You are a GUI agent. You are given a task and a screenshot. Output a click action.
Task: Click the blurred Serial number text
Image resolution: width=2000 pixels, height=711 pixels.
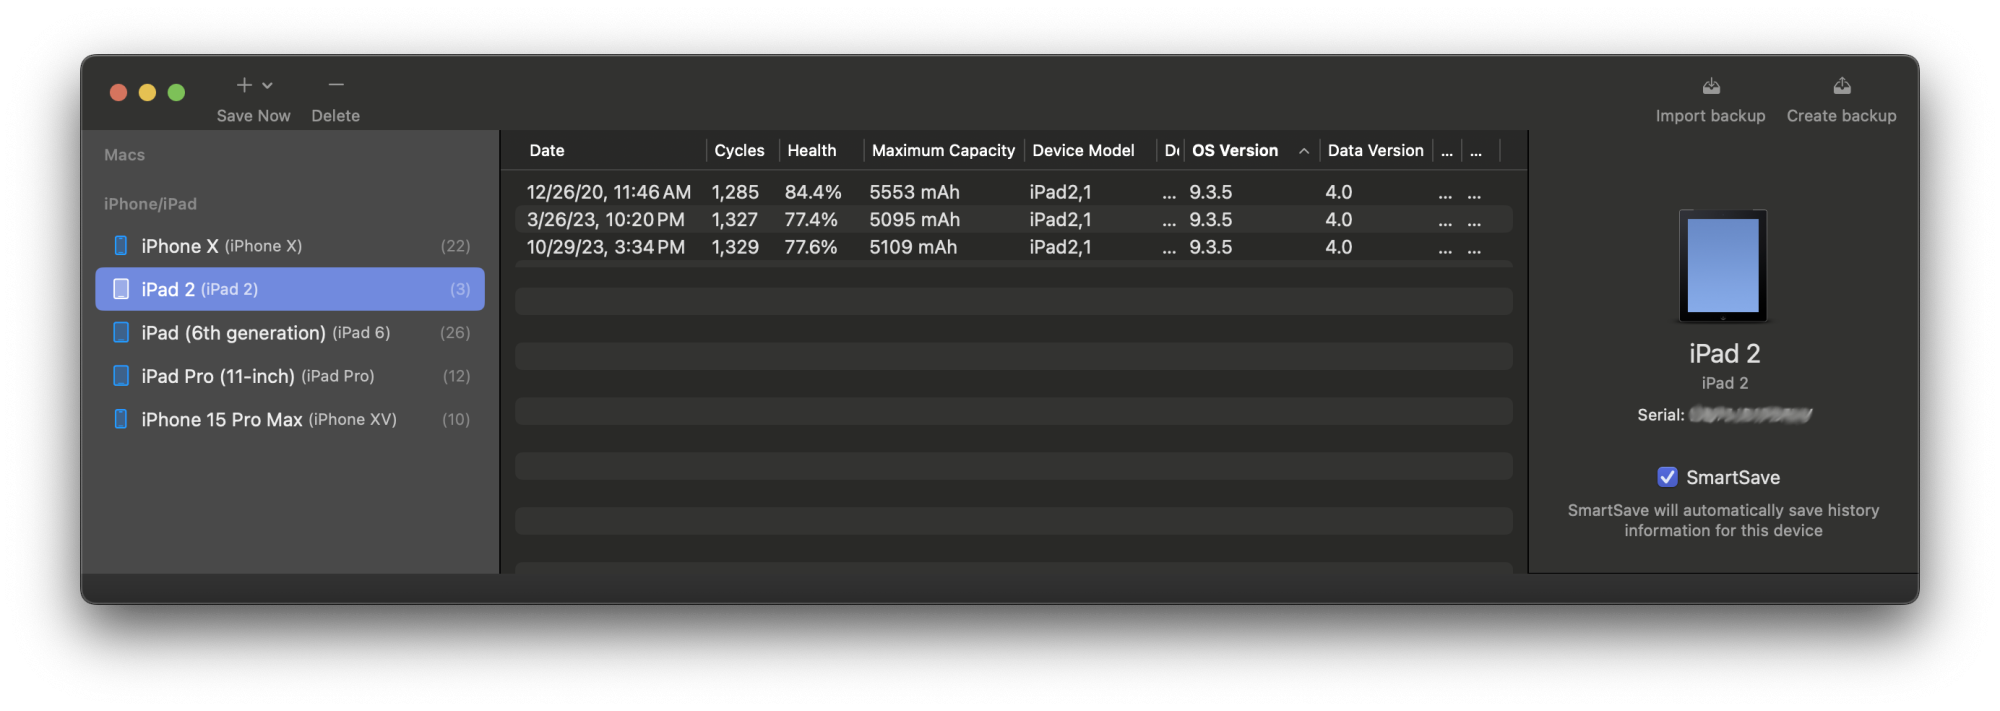(x=1751, y=415)
